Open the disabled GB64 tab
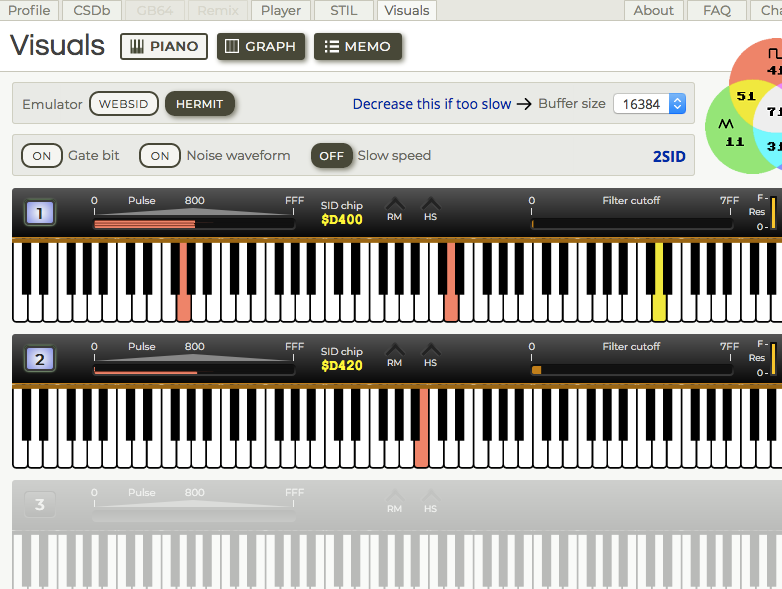This screenshot has height=589, width=782. (x=155, y=10)
